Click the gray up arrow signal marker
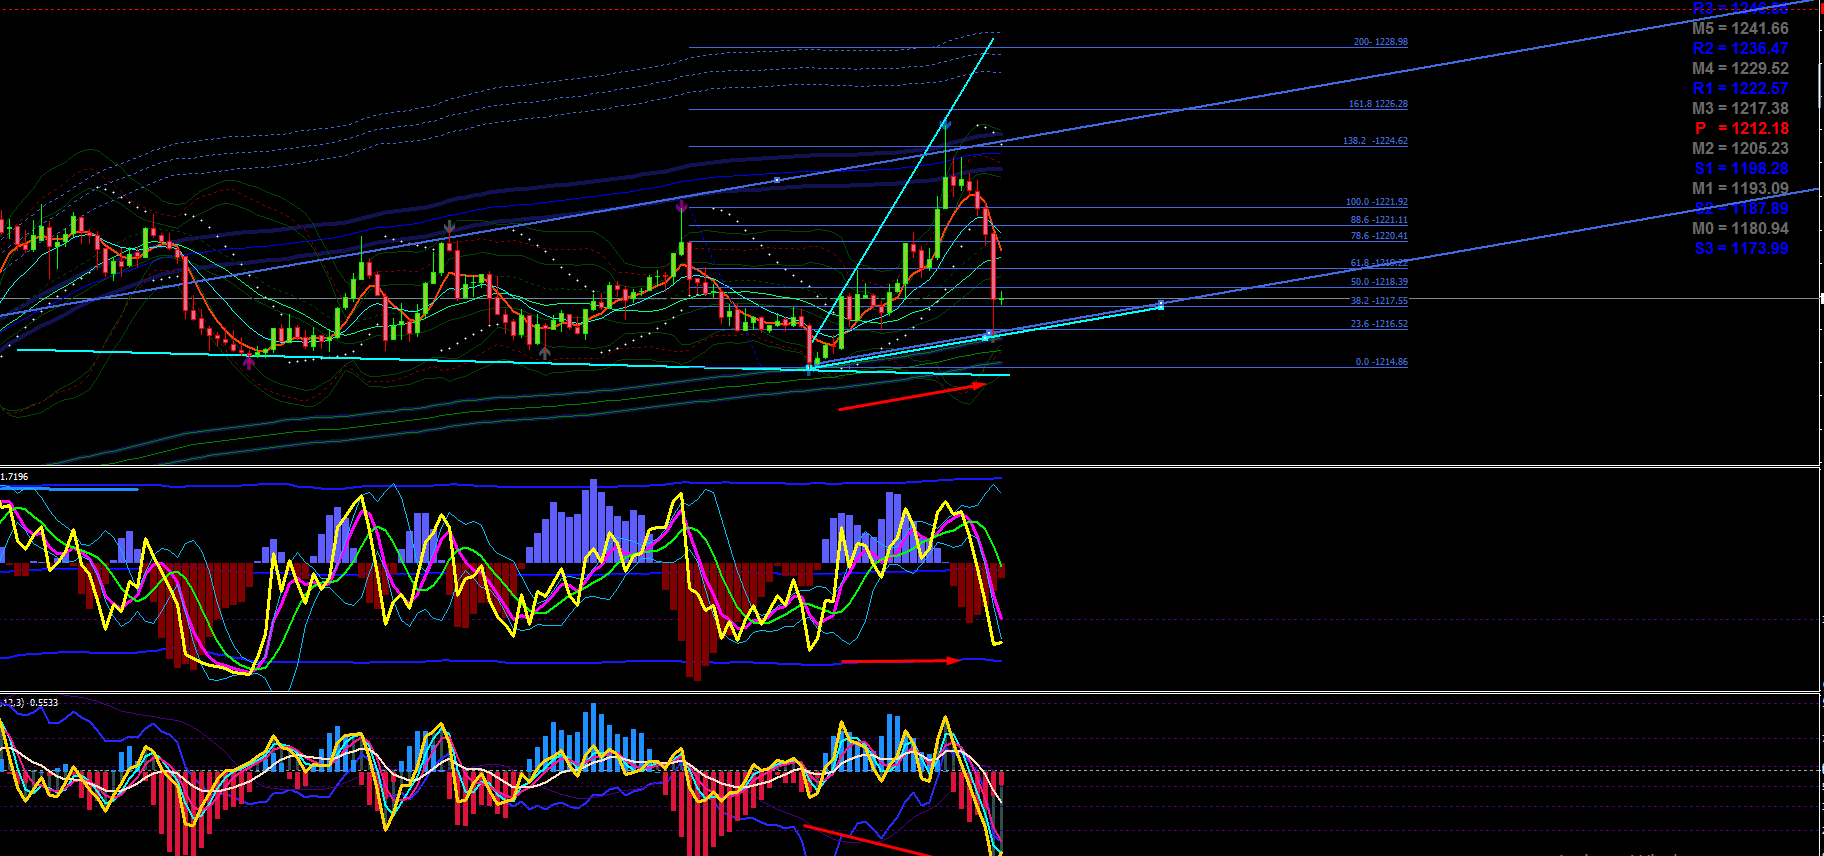The image size is (1824, 856). [x=544, y=352]
